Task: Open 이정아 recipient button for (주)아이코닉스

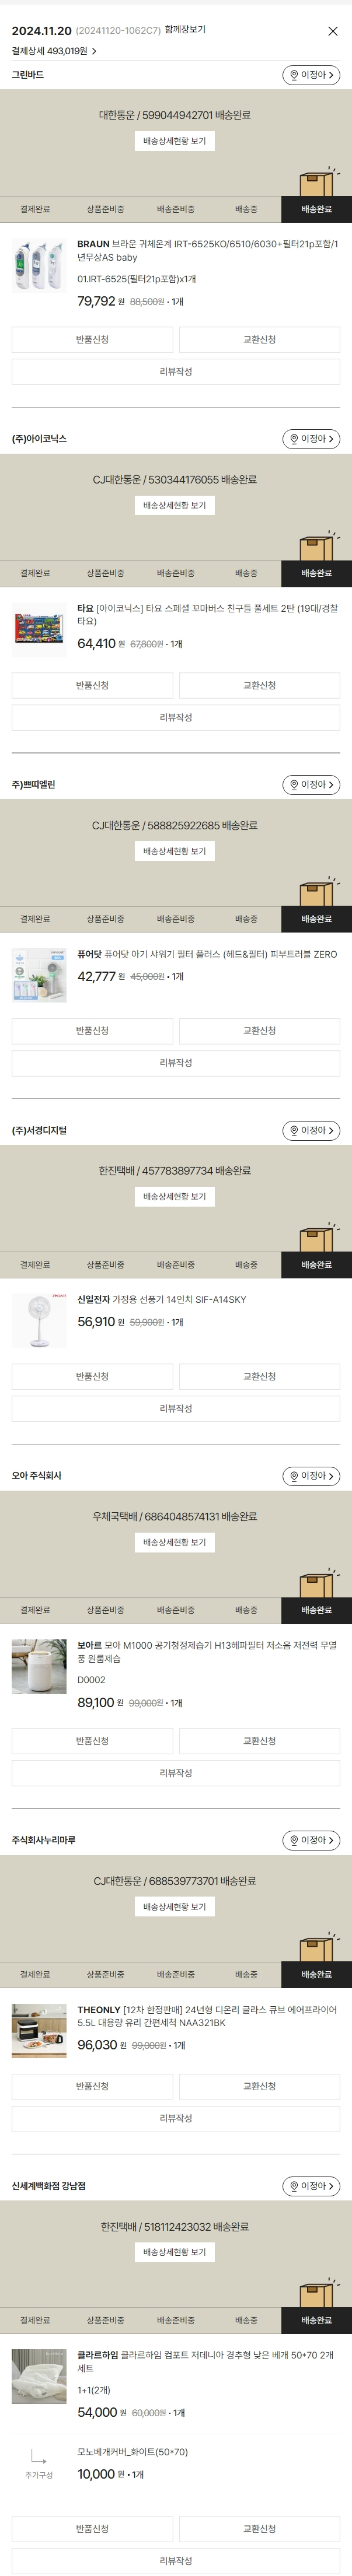Action: (x=311, y=439)
